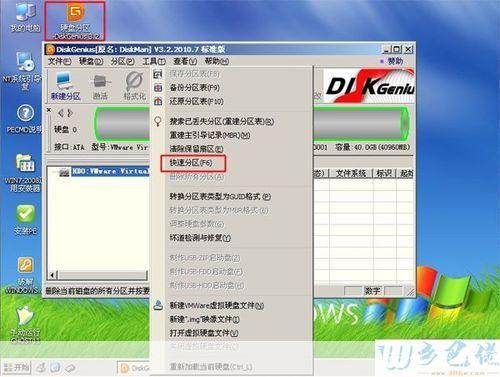Screen dimensions: 500x377
Task: Select HD0: VMware Virtual tree row
Action: [110, 171]
